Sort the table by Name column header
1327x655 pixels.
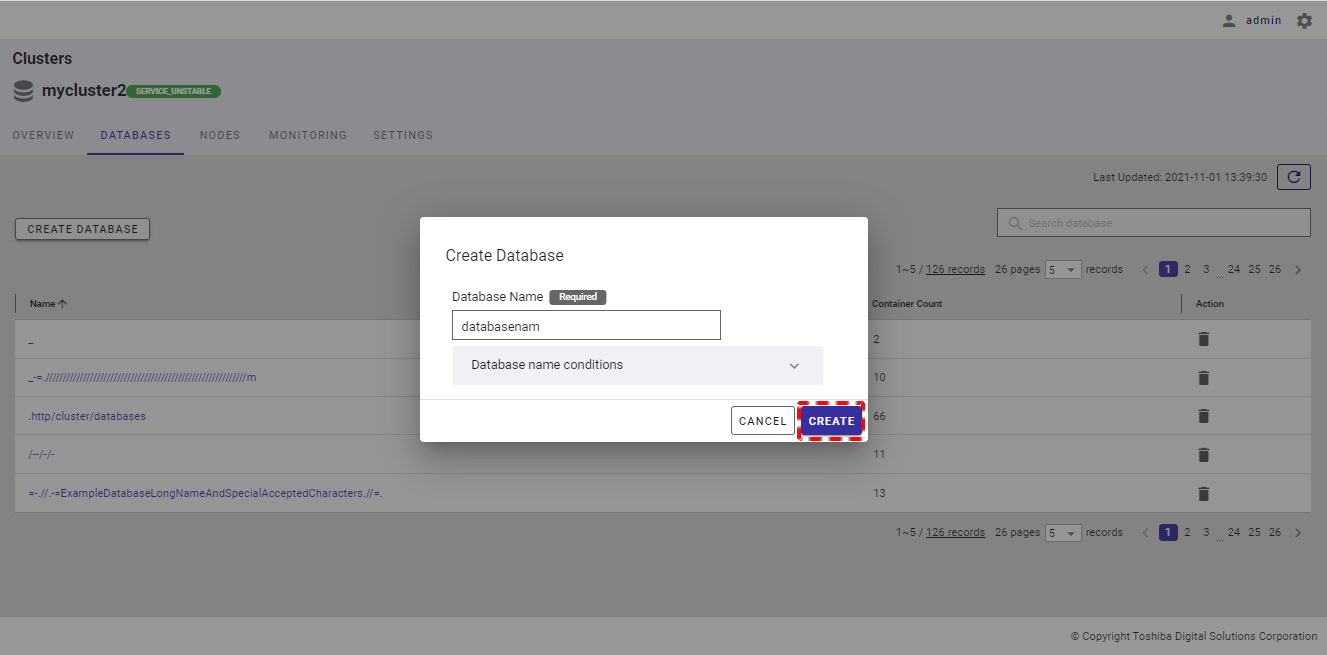coord(42,304)
